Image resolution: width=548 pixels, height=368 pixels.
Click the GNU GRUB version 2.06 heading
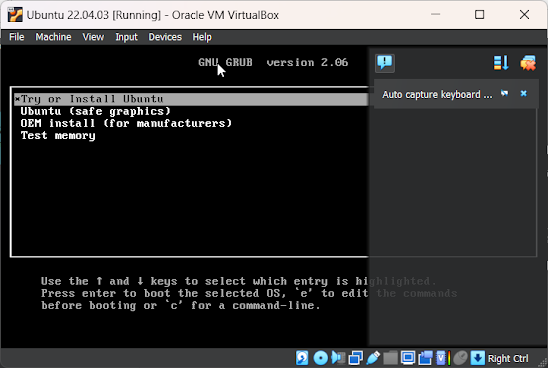(273, 63)
